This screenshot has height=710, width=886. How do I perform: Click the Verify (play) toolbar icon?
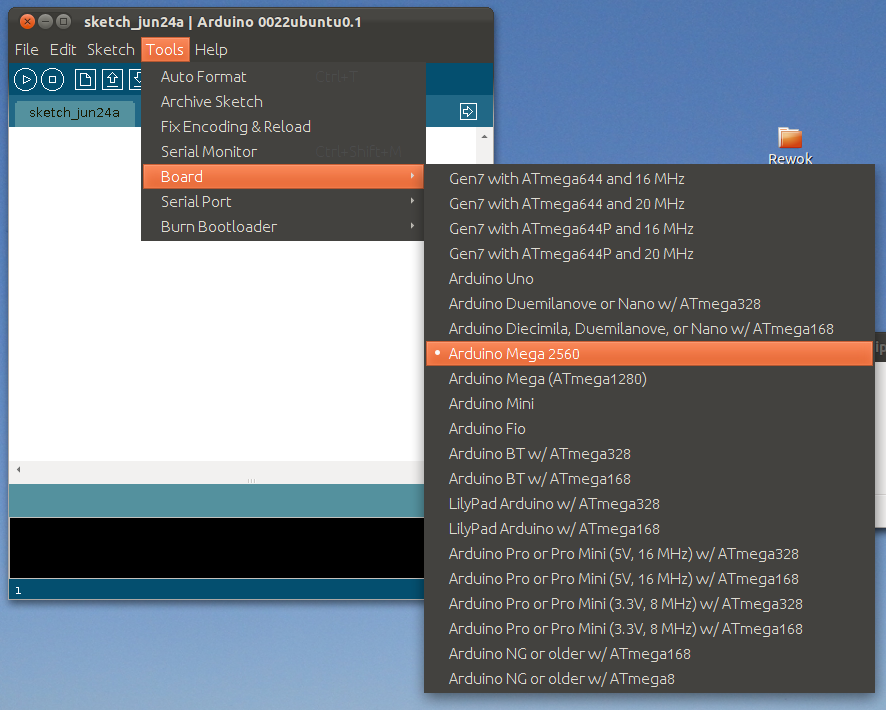(25, 80)
